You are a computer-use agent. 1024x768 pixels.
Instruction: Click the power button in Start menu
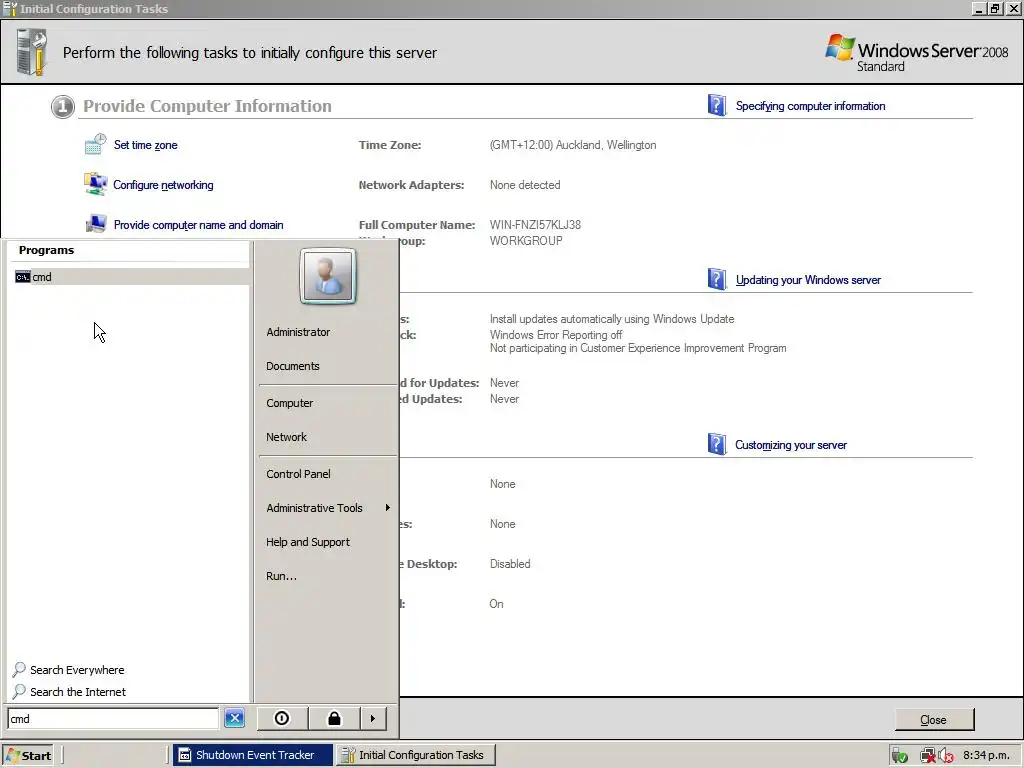(282, 718)
